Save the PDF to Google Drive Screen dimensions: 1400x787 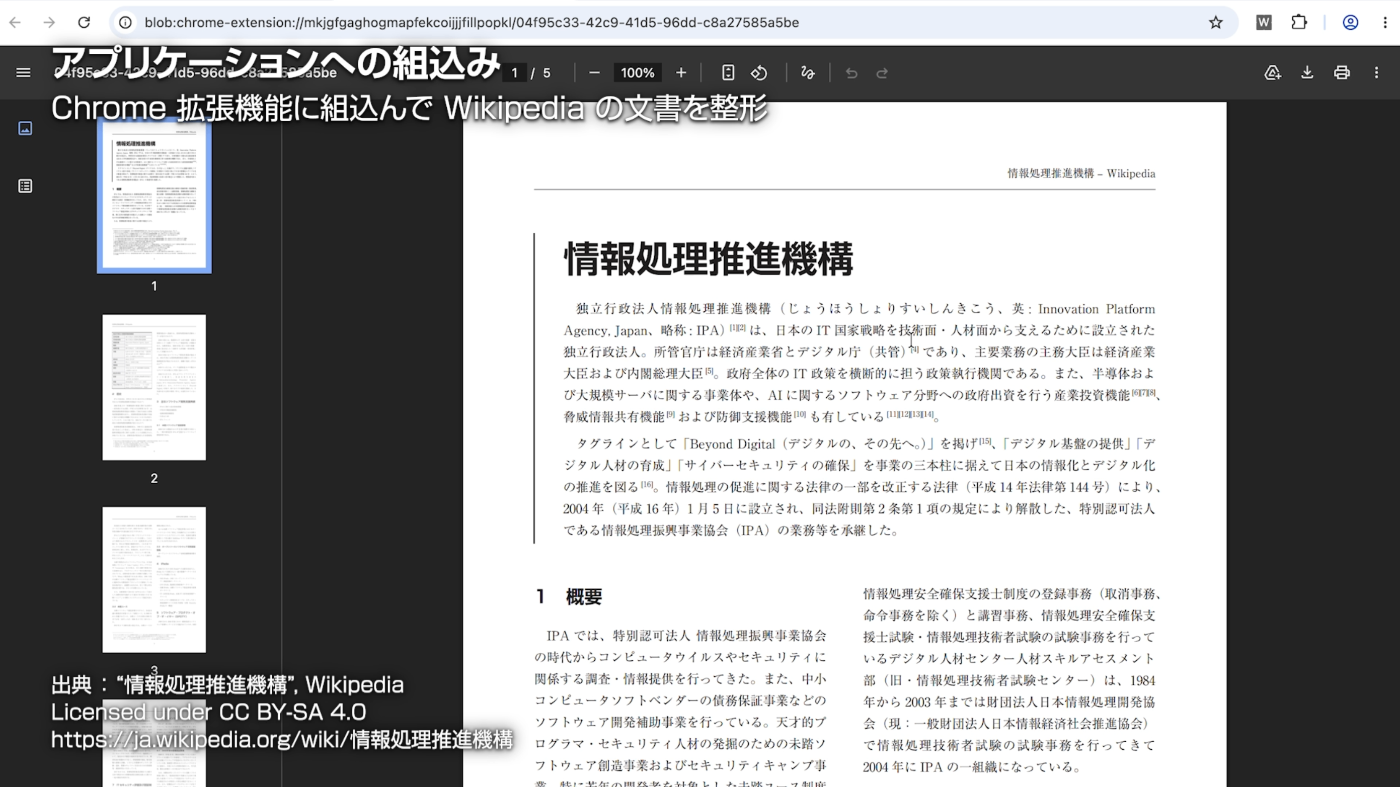[x=1273, y=73]
